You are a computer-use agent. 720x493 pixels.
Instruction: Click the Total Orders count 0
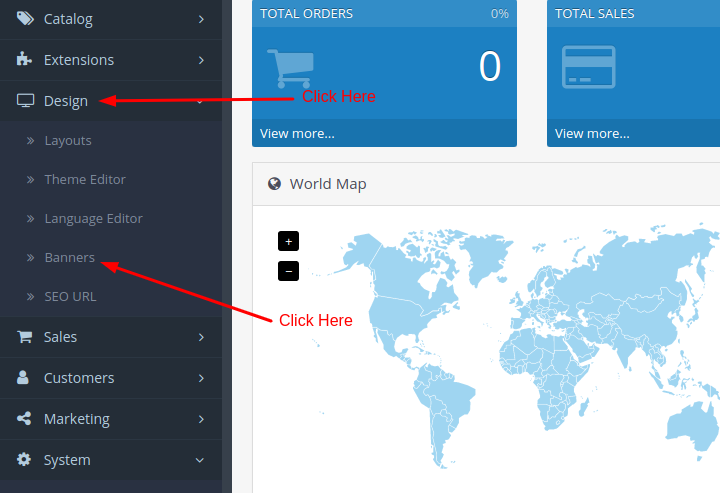coord(489,67)
